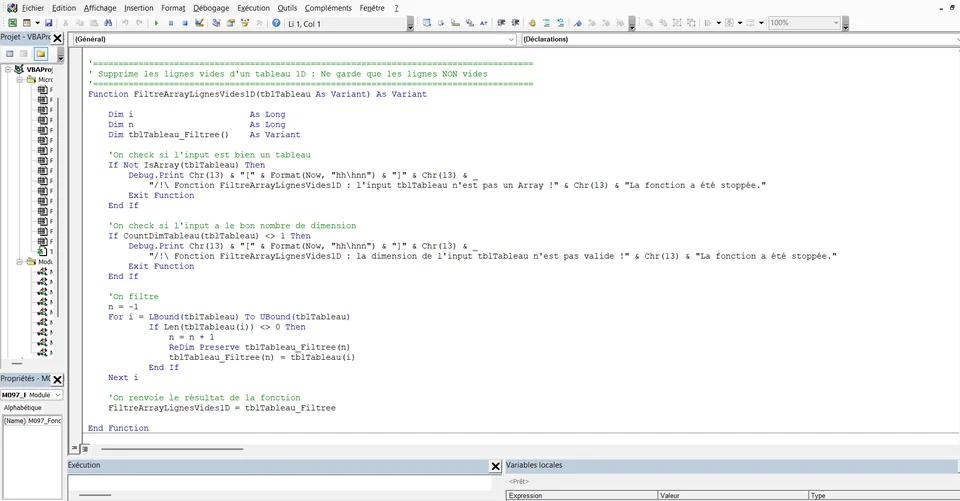Uncomment the selected block icon
The image size is (960, 501).
pyautogui.click(x=560, y=23)
